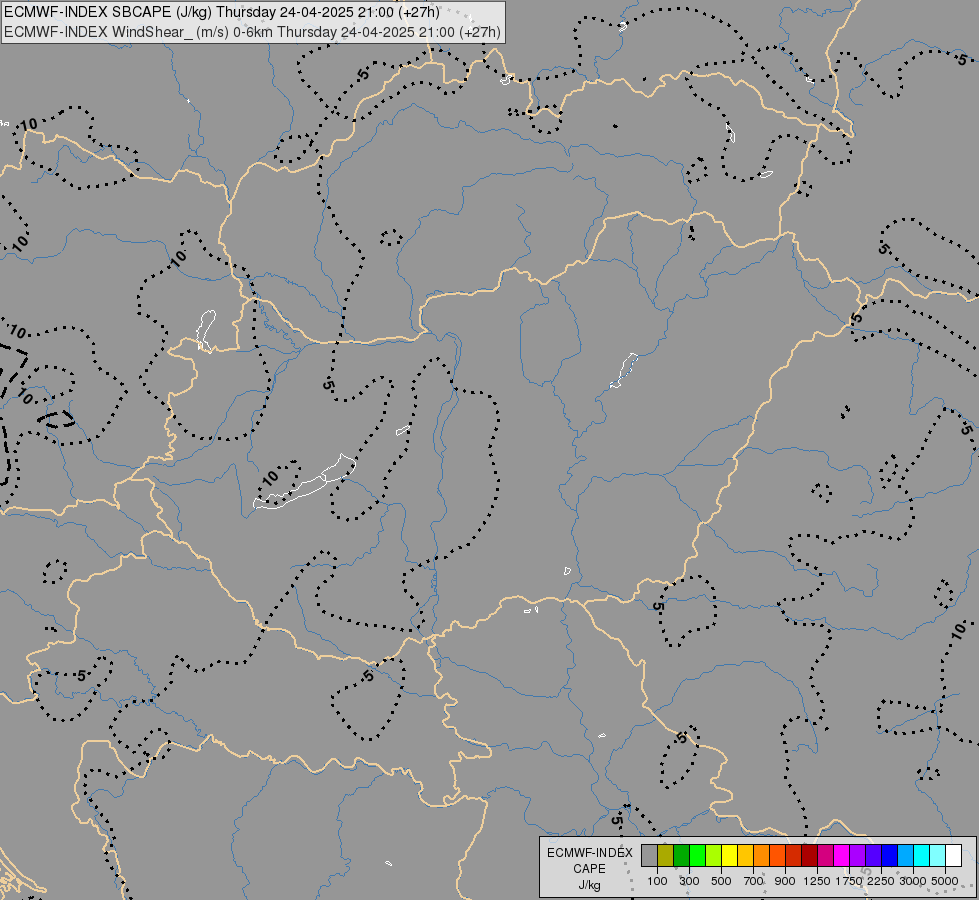
Task: Click the legend value 500
Action: coord(721,881)
